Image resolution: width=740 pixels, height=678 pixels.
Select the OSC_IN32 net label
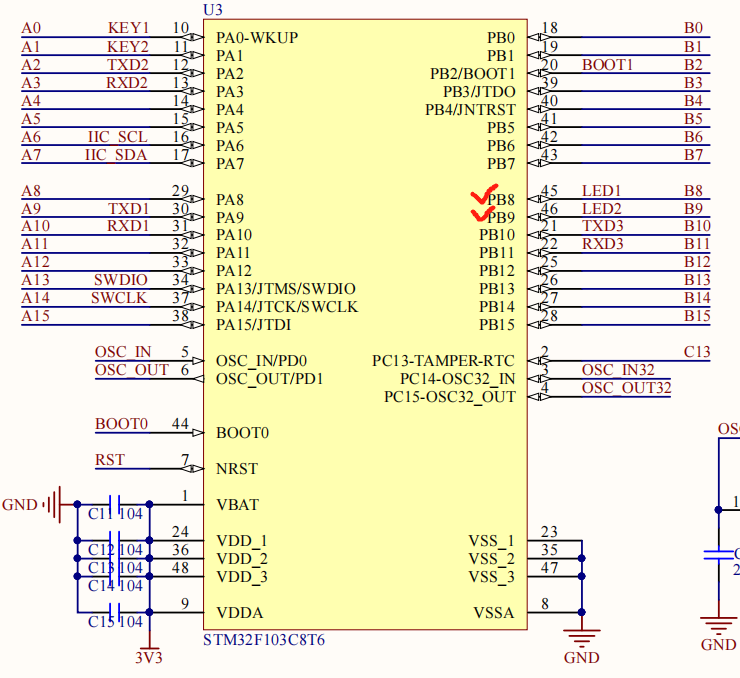[x=618, y=370]
